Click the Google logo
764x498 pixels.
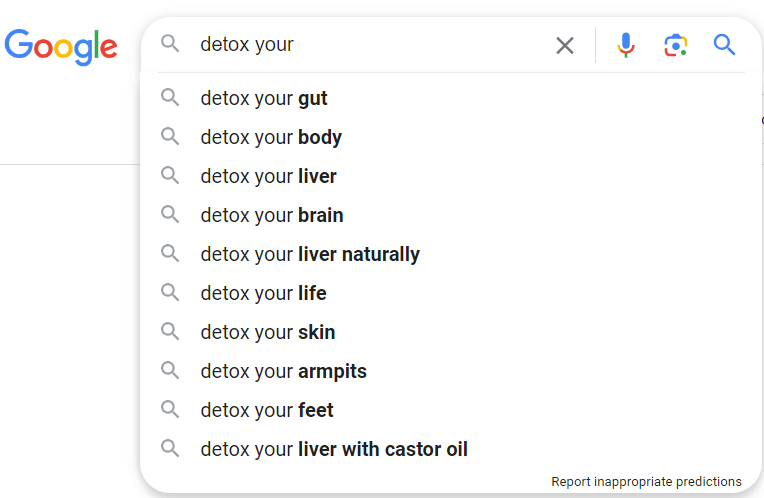click(61, 46)
